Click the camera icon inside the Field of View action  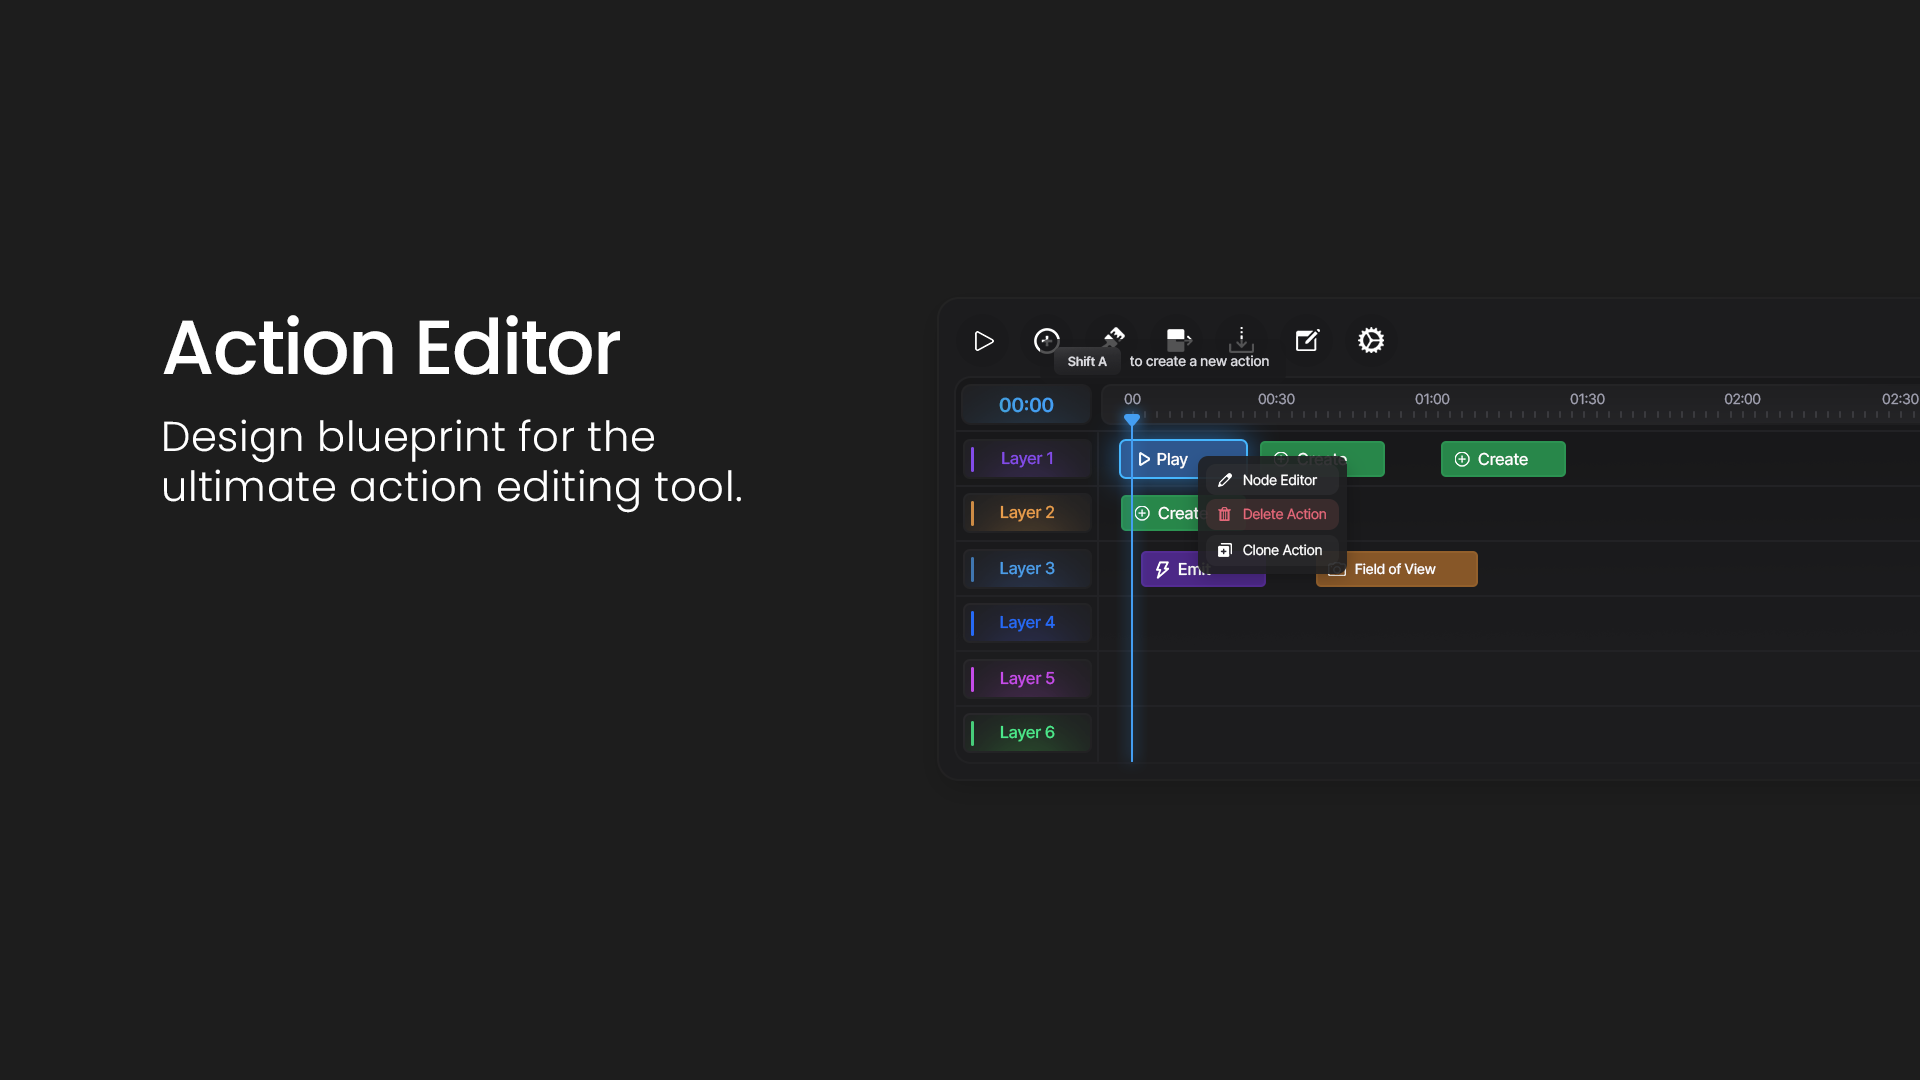point(1337,569)
